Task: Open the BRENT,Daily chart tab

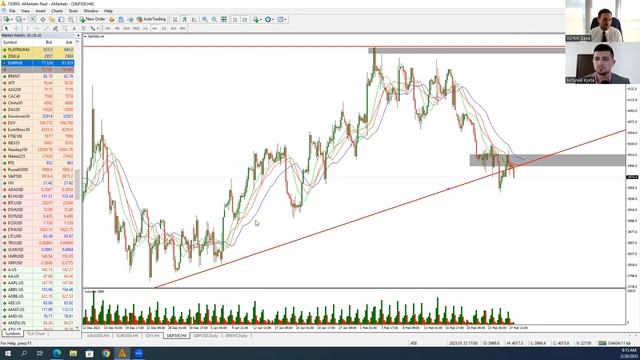Action: coord(236,336)
